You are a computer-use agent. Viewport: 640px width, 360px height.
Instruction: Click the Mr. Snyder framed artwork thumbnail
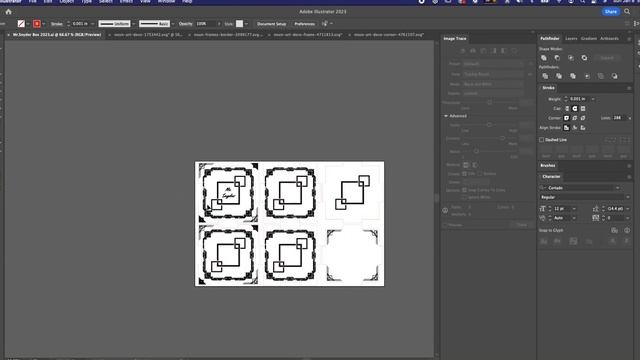[x=228, y=193]
